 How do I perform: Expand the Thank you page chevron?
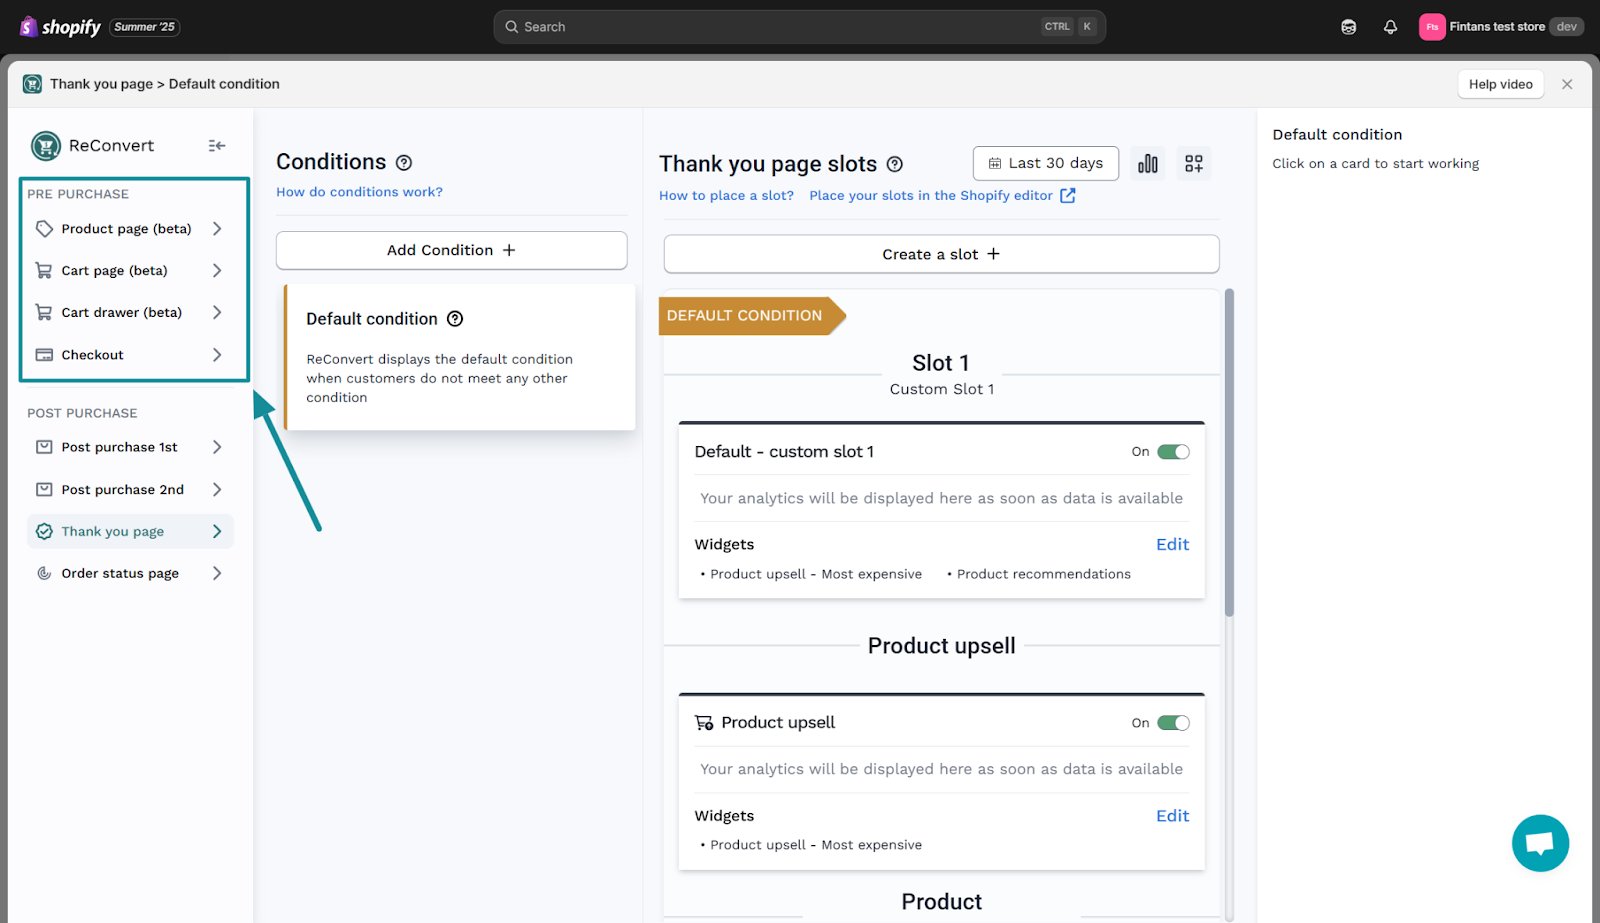217,532
